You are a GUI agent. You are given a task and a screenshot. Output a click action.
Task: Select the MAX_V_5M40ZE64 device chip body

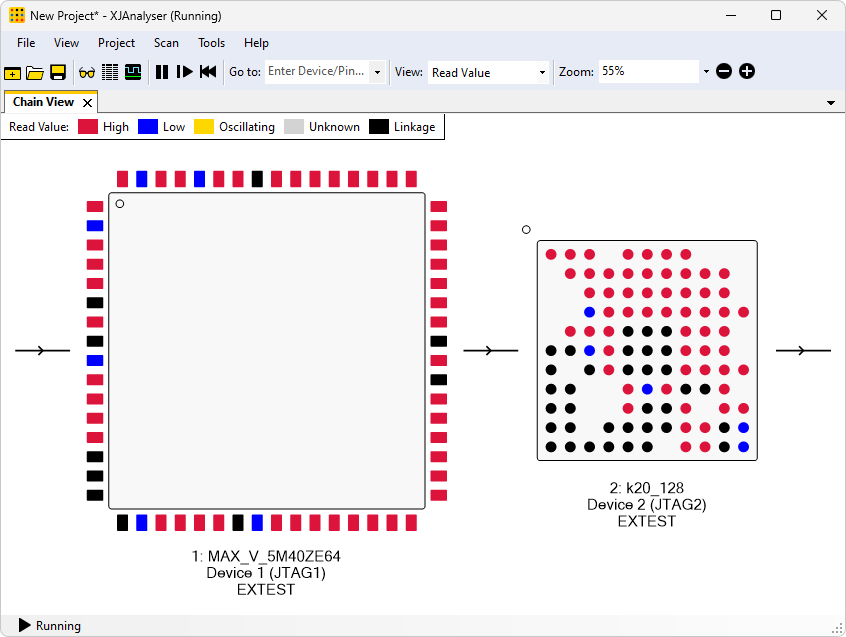266,350
